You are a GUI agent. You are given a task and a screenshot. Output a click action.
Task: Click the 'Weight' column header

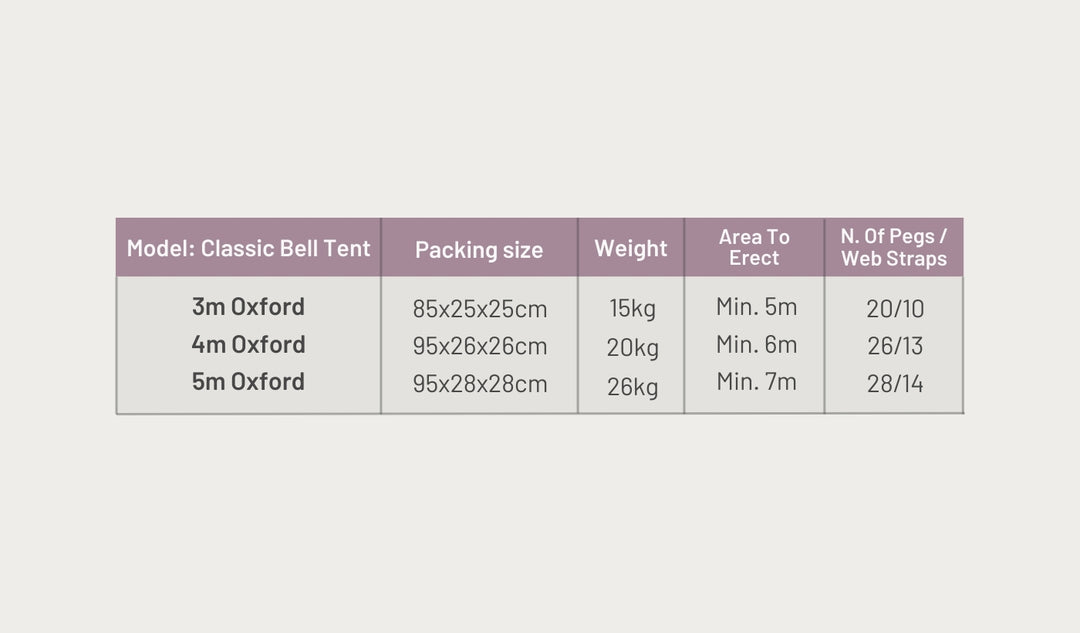pos(631,249)
